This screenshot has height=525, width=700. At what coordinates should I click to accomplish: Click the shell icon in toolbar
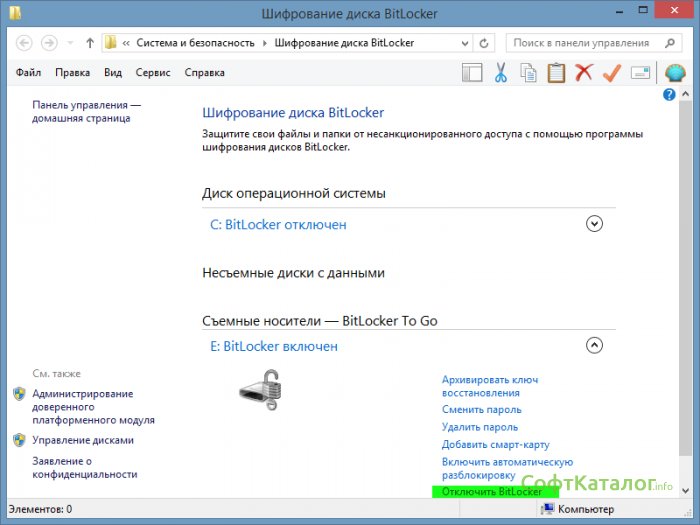point(675,73)
